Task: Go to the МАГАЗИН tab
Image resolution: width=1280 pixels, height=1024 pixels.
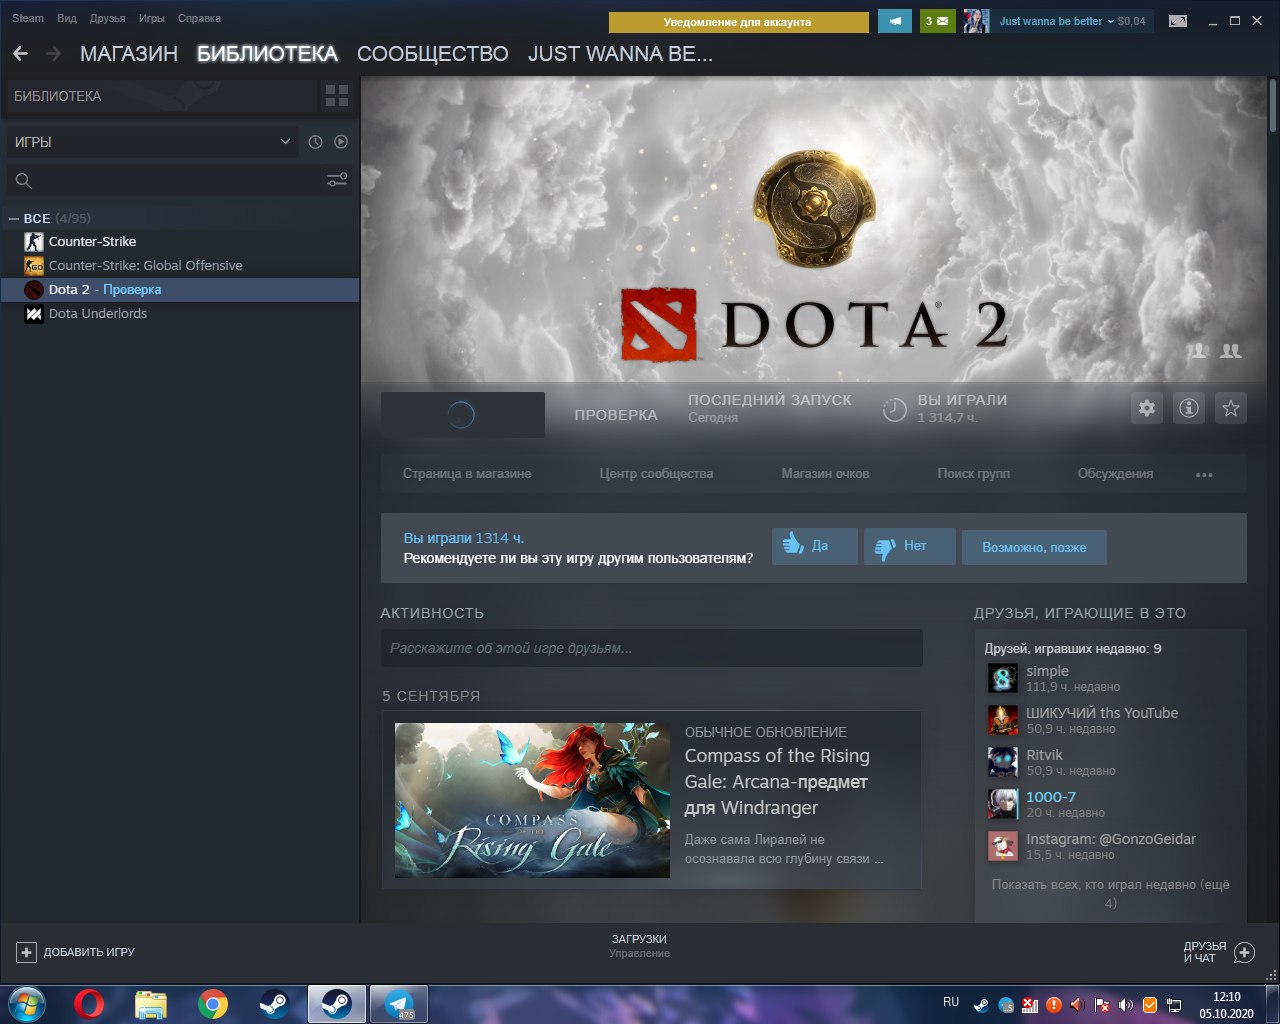Action: pos(129,54)
